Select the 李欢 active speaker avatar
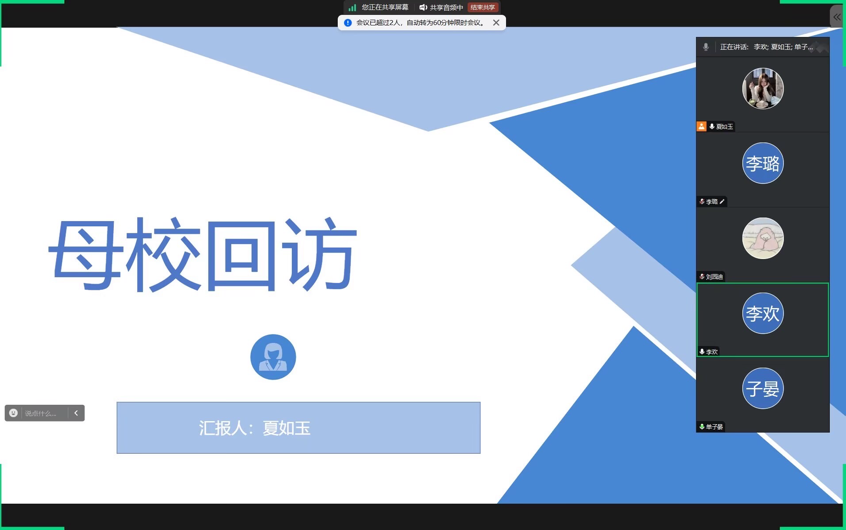The width and height of the screenshot is (846, 530). coord(762,314)
